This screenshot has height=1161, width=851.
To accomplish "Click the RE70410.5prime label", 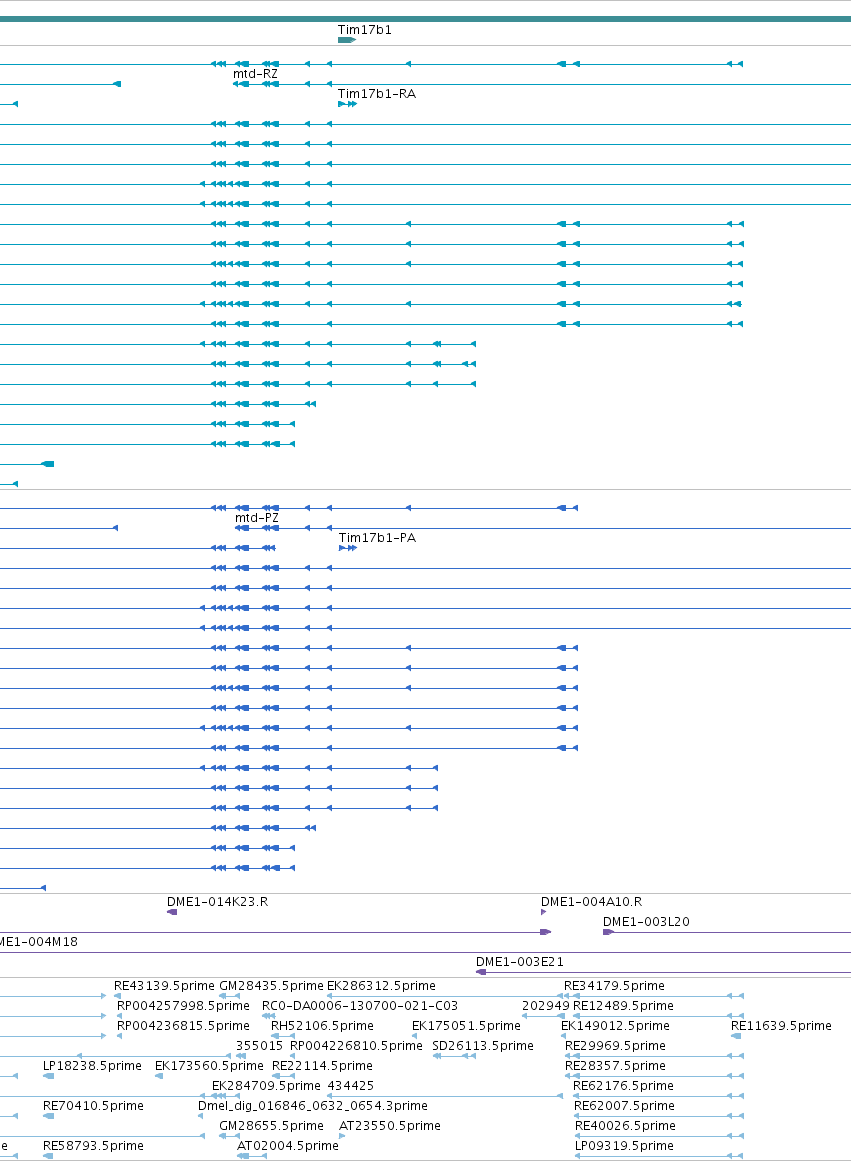I will [x=93, y=1106].
